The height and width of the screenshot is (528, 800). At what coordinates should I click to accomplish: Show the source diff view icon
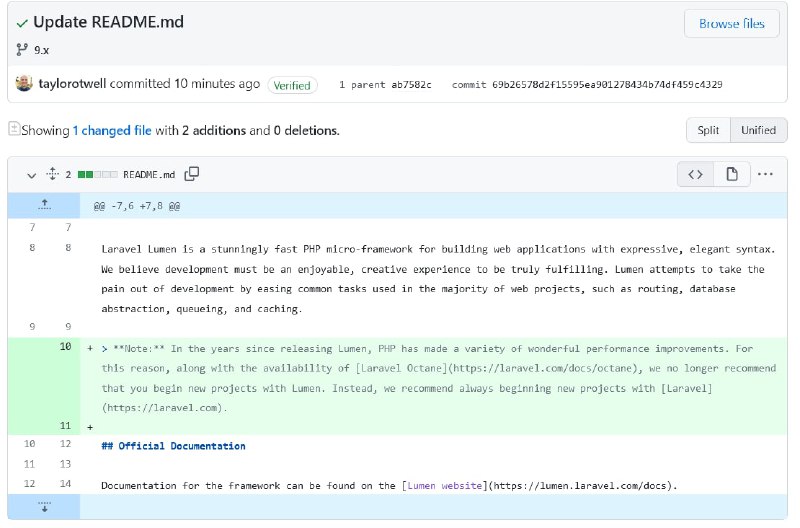pyautogui.click(x=695, y=174)
